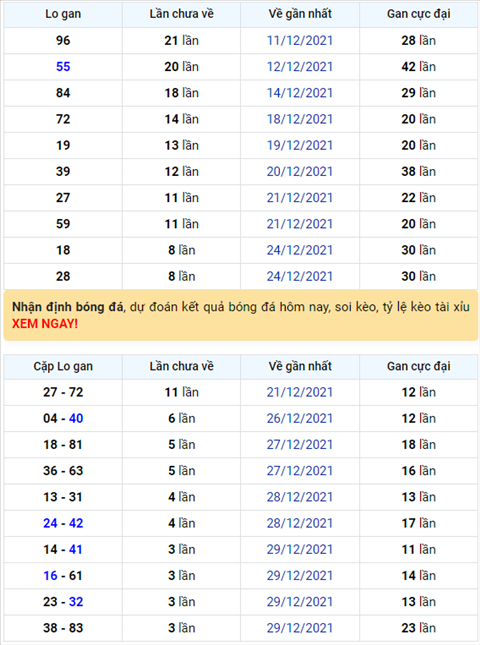
Task: Select the 21 lần cell
Action: (x=181, y=40)
